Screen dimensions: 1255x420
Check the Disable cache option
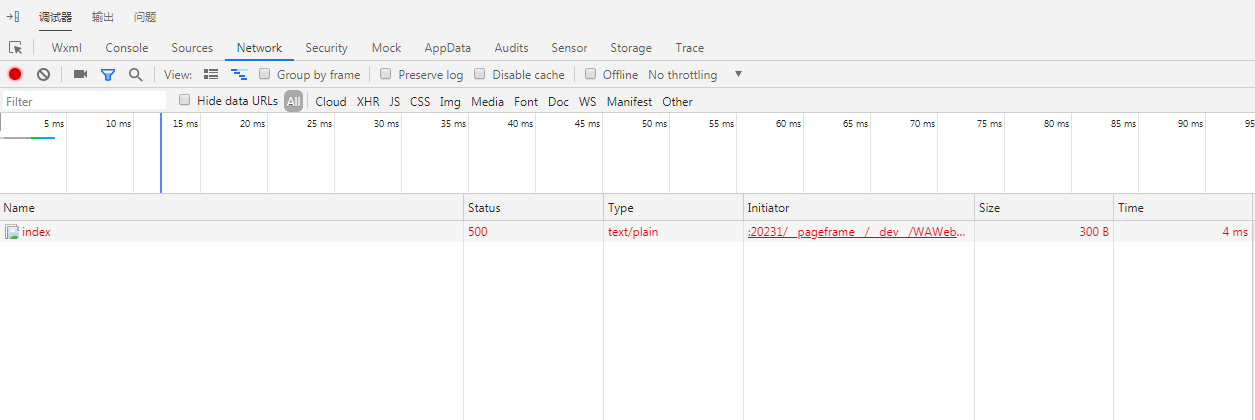point(480,74)
